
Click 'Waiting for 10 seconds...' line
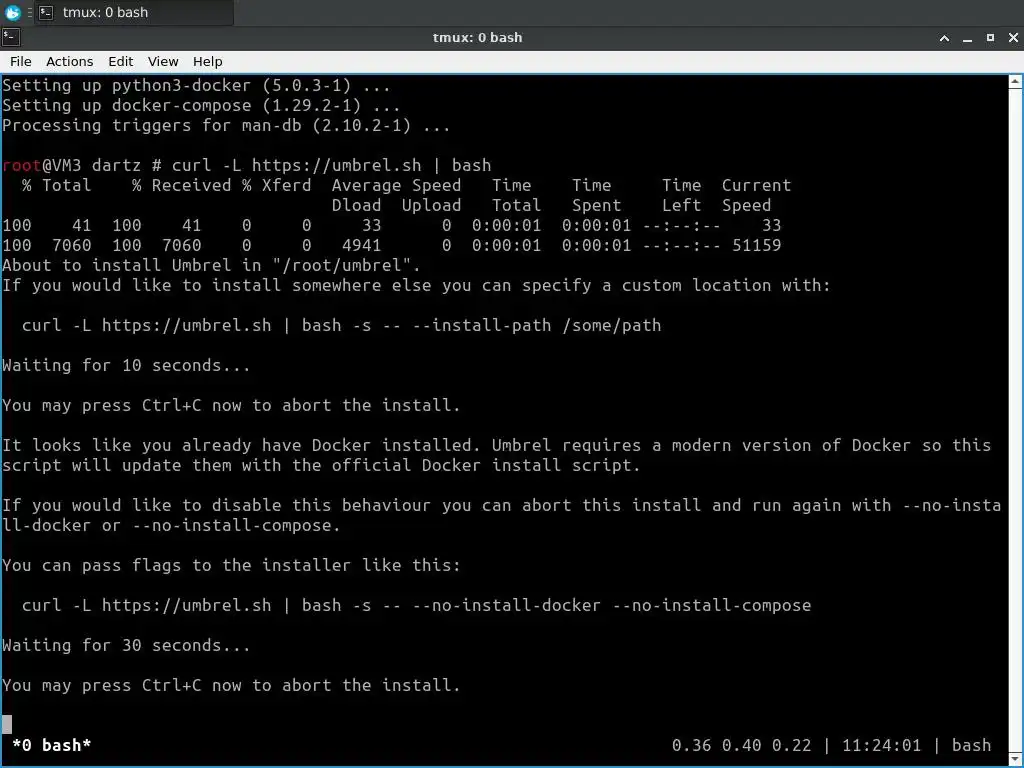[126, 365]
